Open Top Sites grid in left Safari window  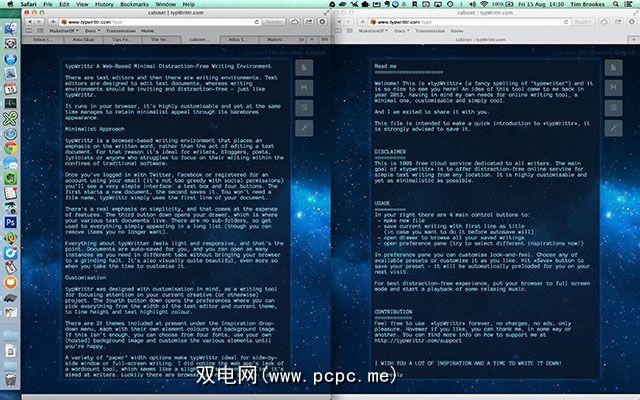[x=40, y=31]
